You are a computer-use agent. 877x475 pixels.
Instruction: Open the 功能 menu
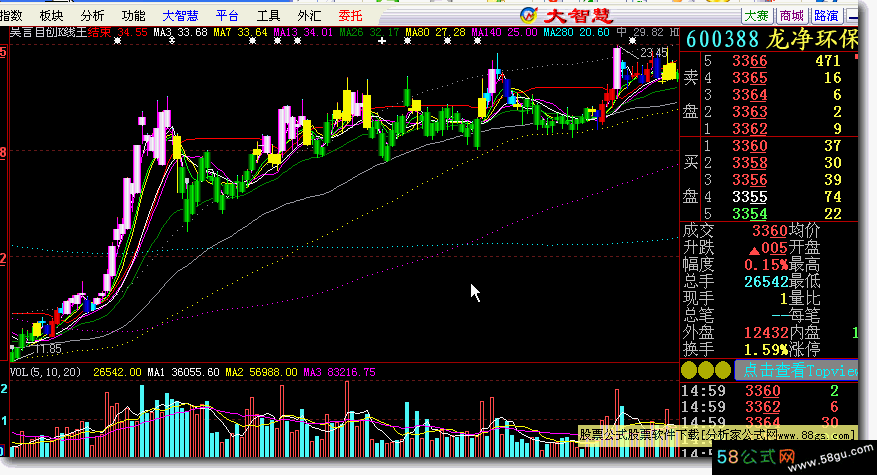(x=133, y=16)
